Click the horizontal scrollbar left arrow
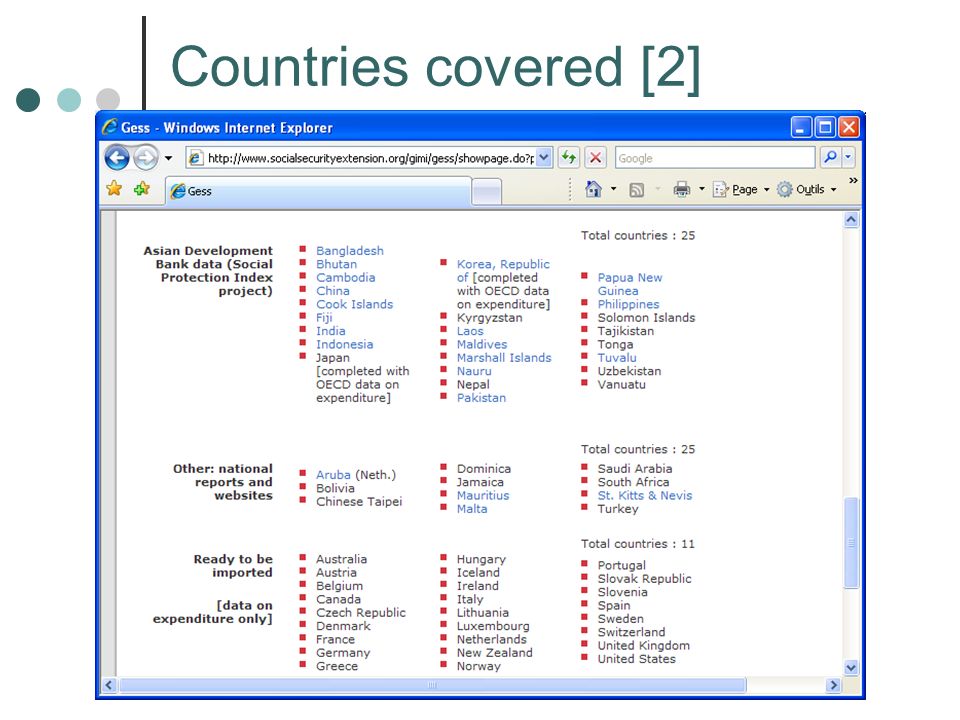Screen dimensions: 960x720 (109, 685)
